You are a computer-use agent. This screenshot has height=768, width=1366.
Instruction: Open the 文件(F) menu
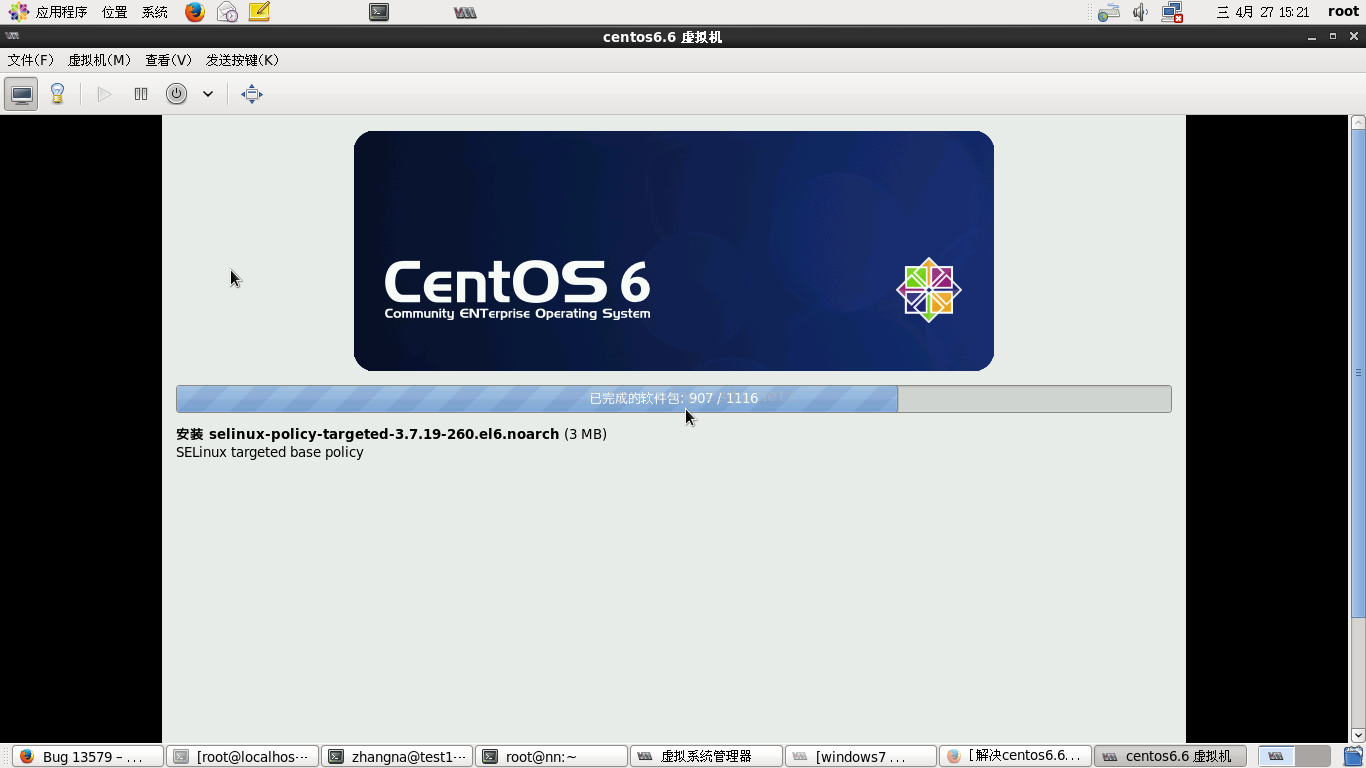coord(30,60)
